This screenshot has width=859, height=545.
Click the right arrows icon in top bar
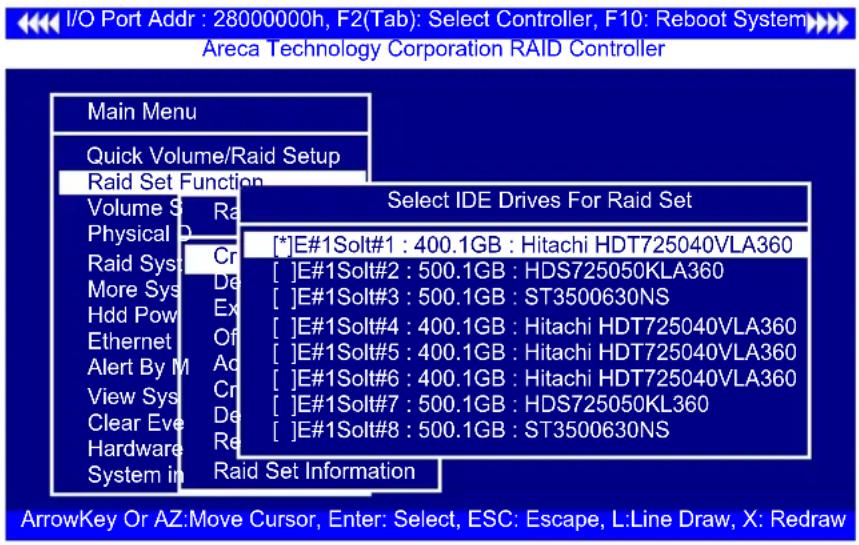point(828,23)
